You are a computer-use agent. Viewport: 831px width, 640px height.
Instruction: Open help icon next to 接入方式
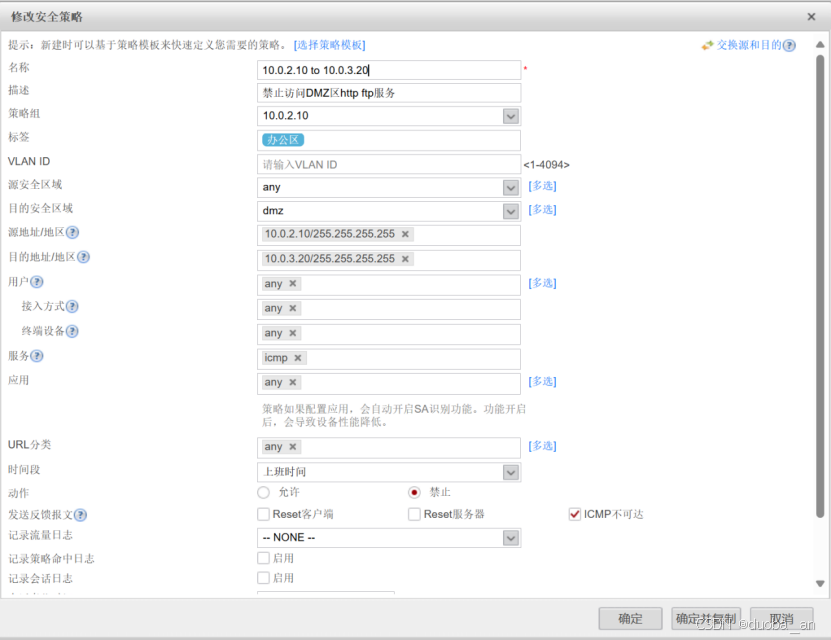[72, 306]
